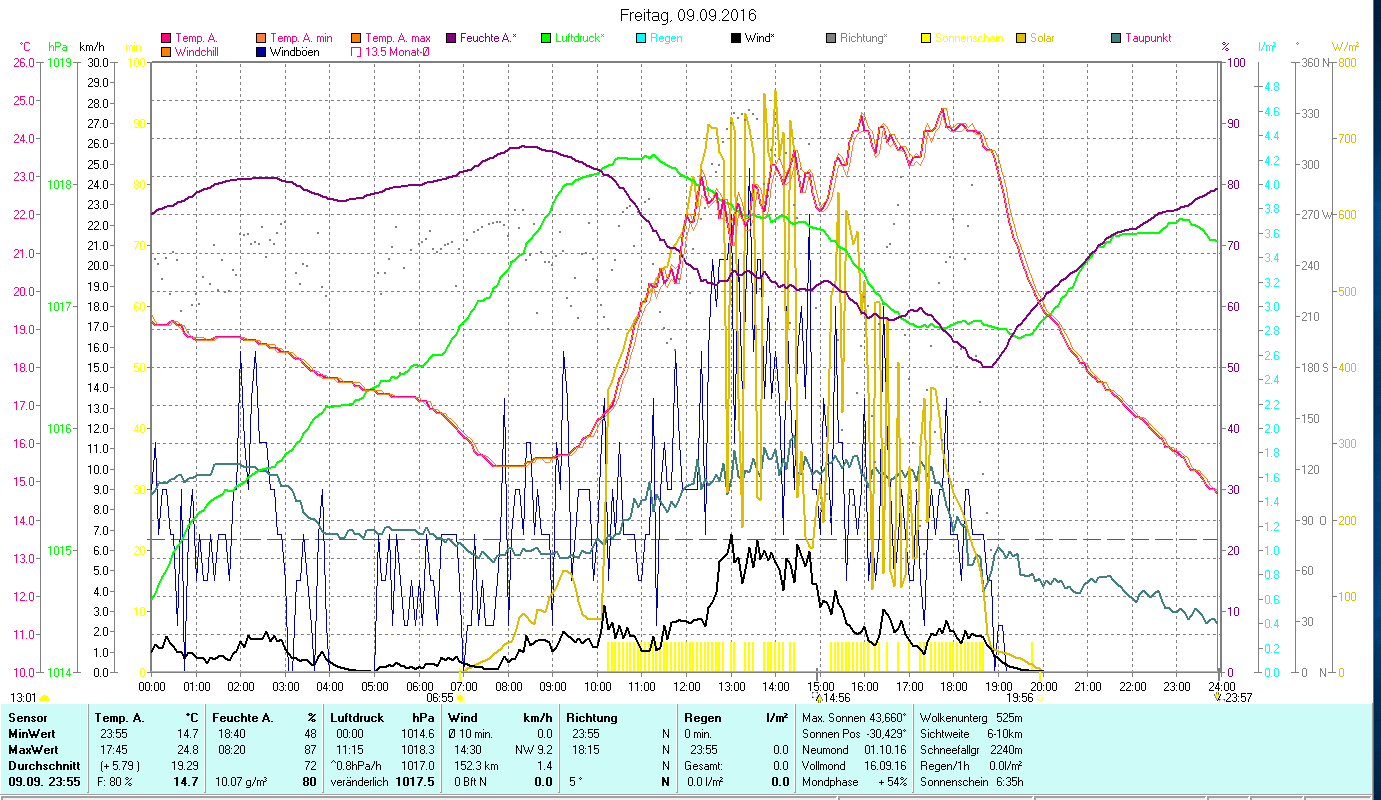Screen dimensions: 1381x800
Task: Click the Max. Sonnen 43,660° entry
Action: coord(855,718)
